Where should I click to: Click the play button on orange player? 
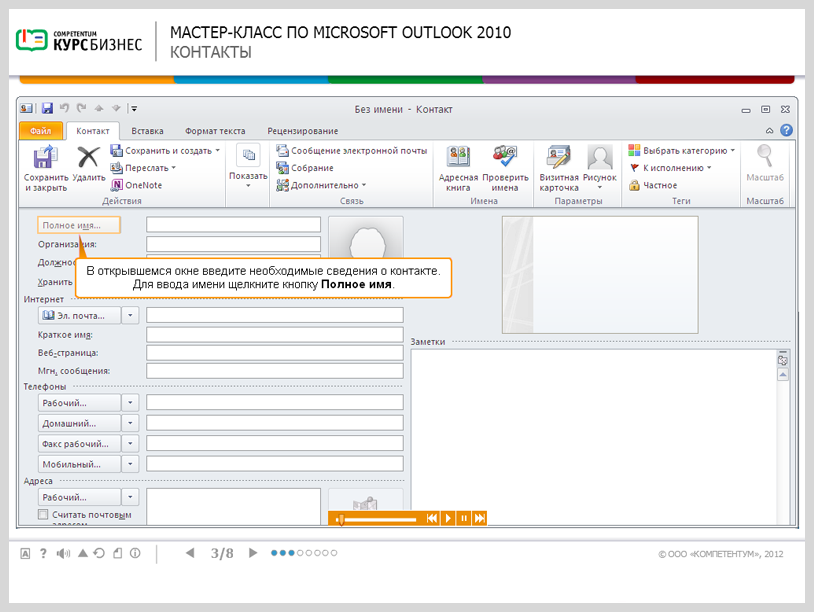pos(448,518)
